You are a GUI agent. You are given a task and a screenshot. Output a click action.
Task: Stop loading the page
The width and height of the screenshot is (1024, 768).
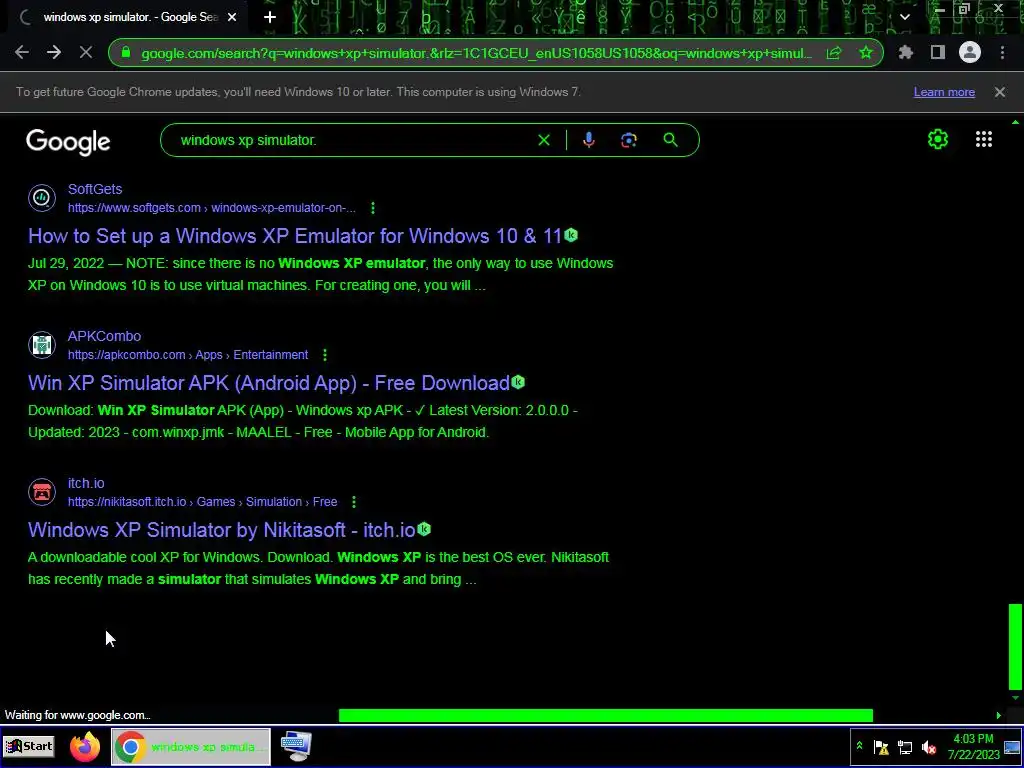click(86, 53)
